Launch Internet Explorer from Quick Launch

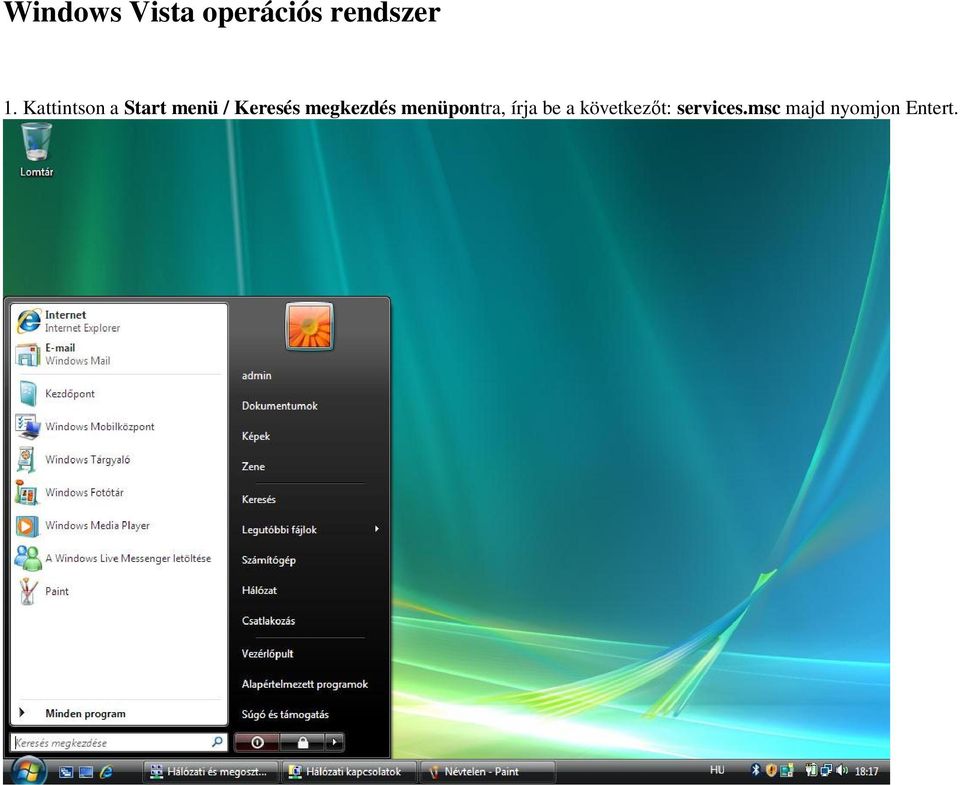tap(107, 772)
